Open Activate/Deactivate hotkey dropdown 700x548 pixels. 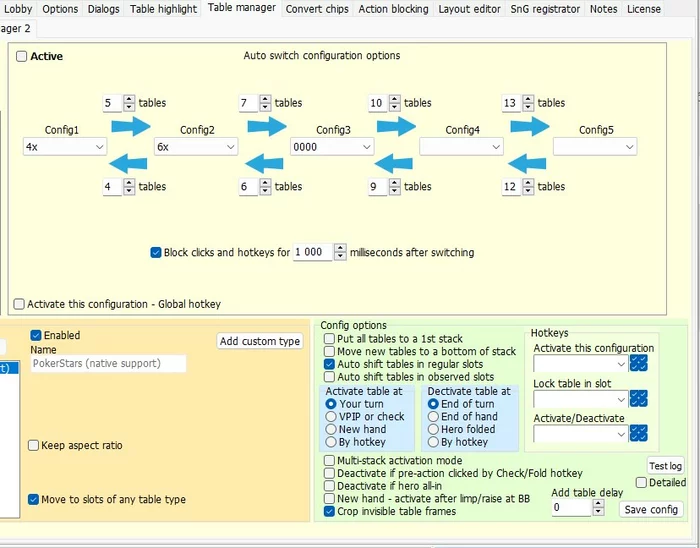(x=580, y=434)
